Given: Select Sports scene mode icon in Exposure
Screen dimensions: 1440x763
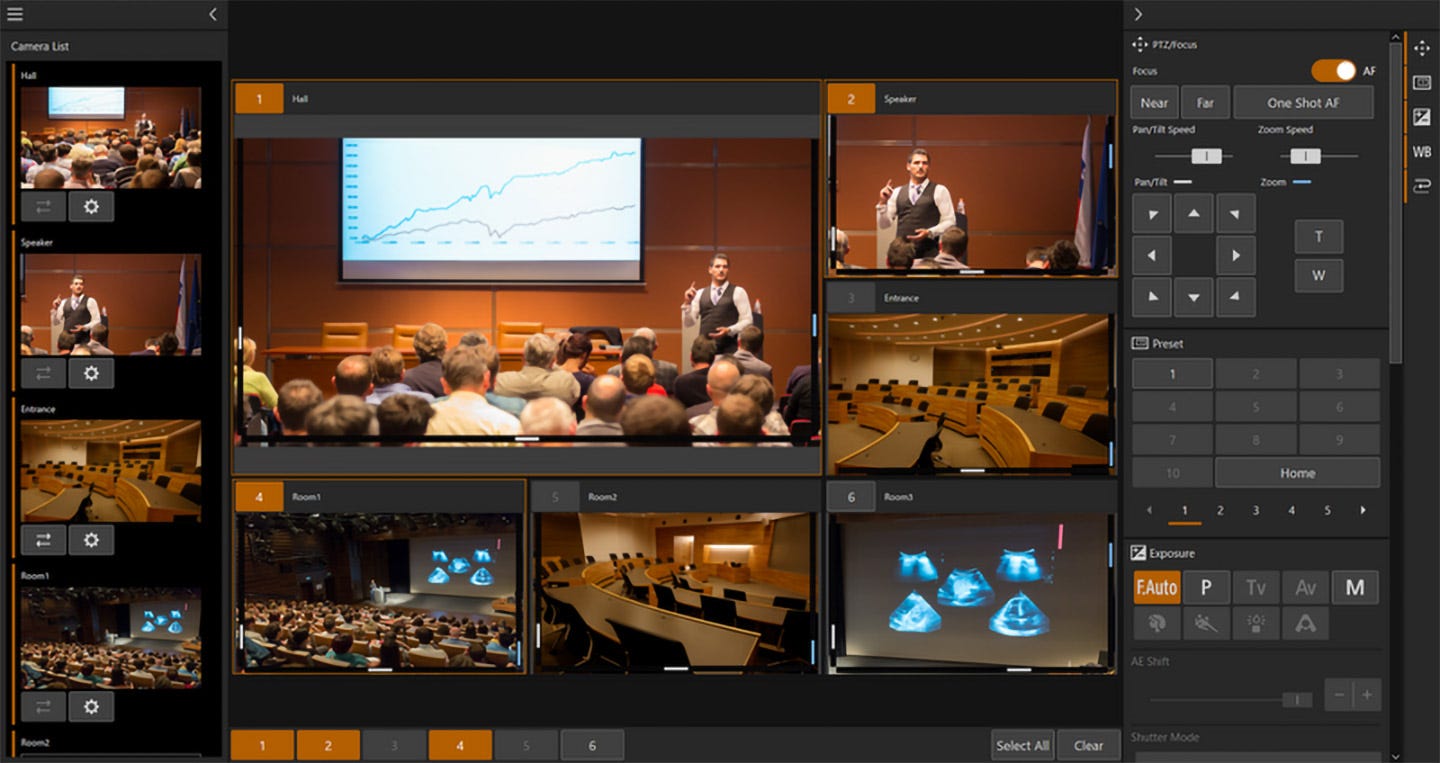Looking at the screenshot, I should click(1206, 623).
